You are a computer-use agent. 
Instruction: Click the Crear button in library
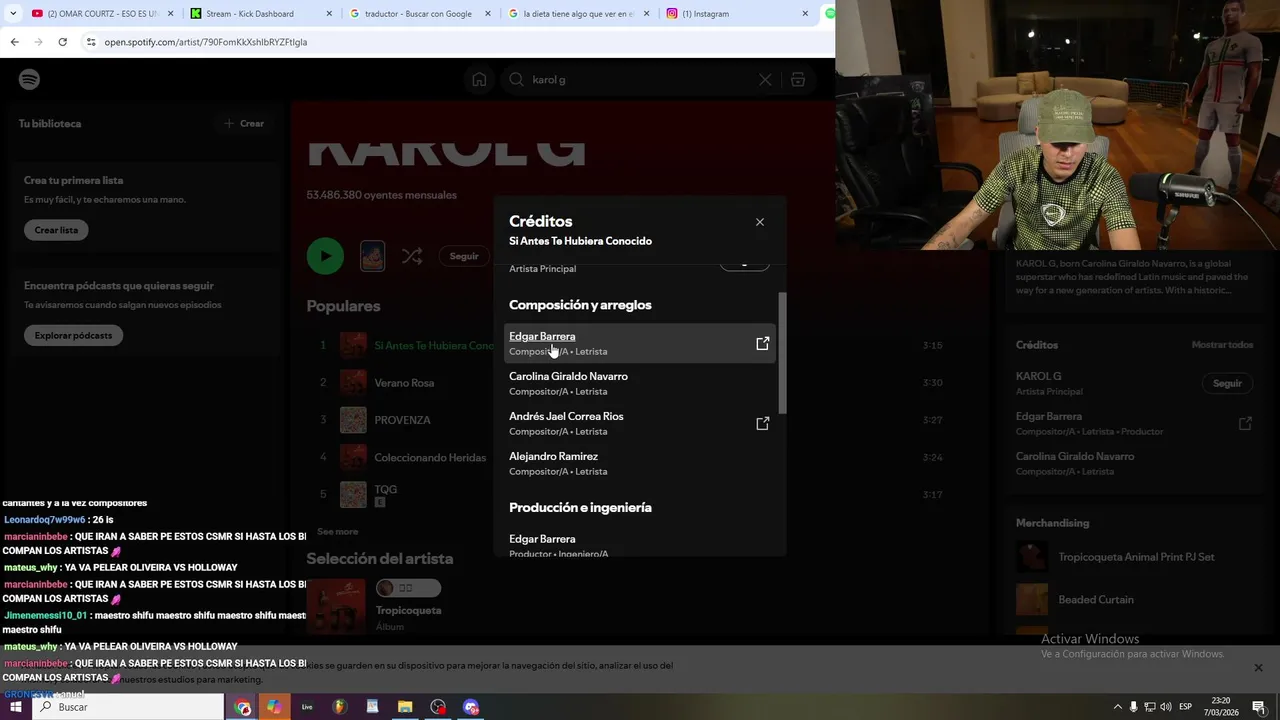pyautogui.click(x=245, y=123)
